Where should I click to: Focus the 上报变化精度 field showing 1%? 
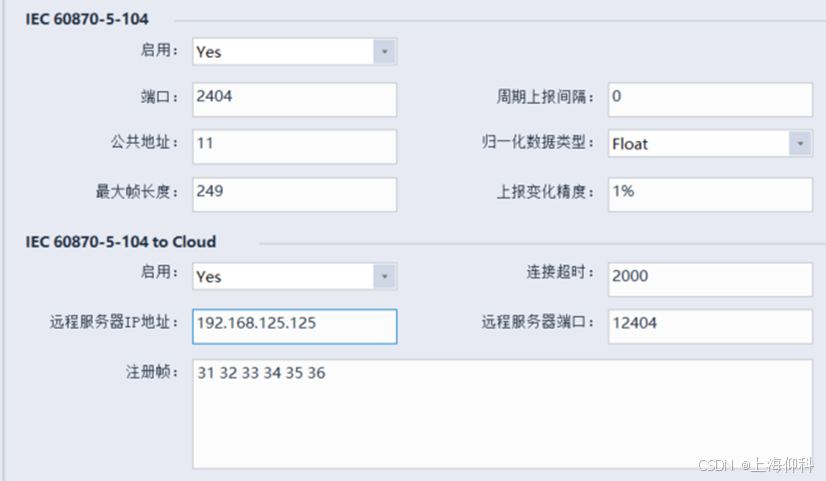pyautogui.click(x=709, y=191)
